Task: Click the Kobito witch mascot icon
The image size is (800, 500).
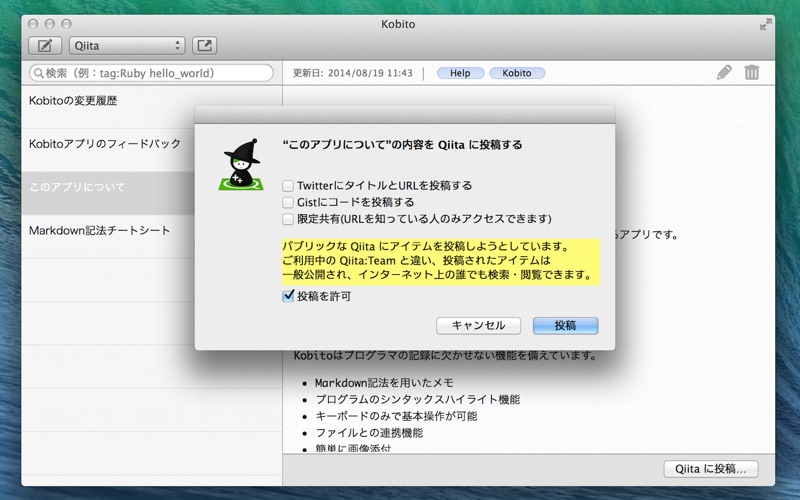Action: tap(241, 164)
